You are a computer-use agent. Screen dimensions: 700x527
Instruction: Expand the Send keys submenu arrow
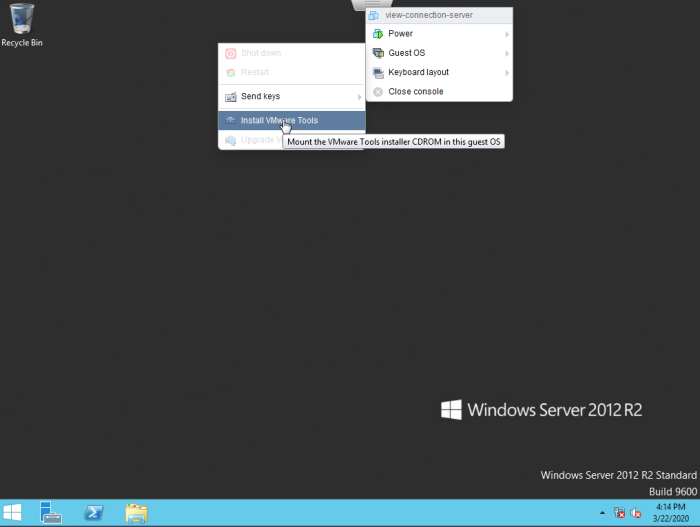point(359,97)
